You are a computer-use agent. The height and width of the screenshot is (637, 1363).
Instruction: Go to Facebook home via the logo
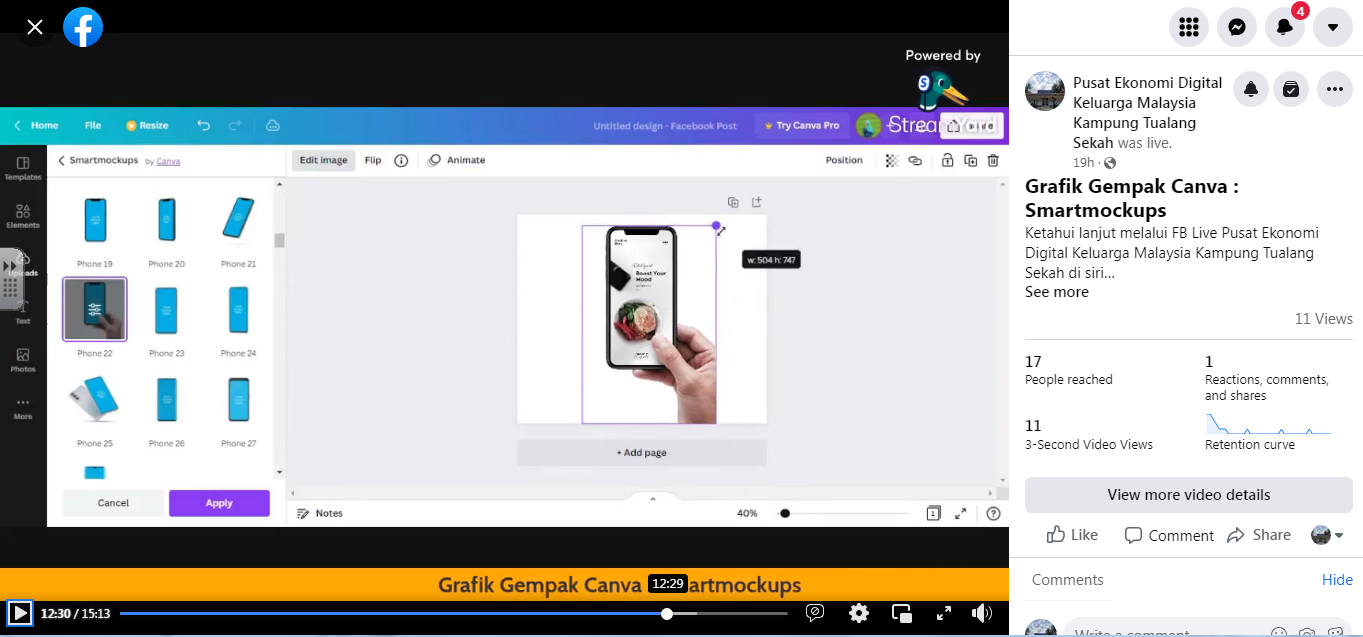83,27
